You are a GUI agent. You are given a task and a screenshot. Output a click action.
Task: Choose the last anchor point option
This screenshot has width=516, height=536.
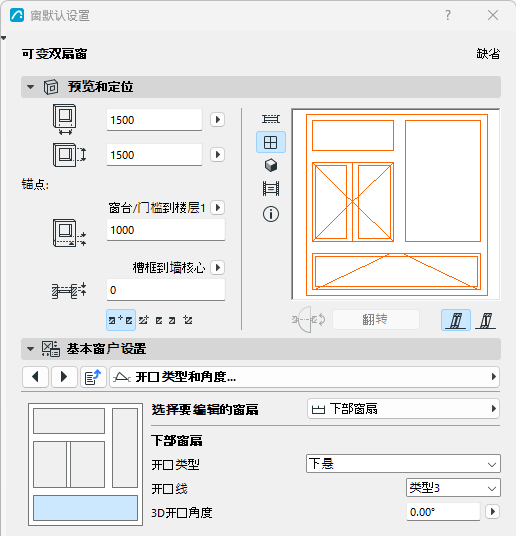click(188, 320)
